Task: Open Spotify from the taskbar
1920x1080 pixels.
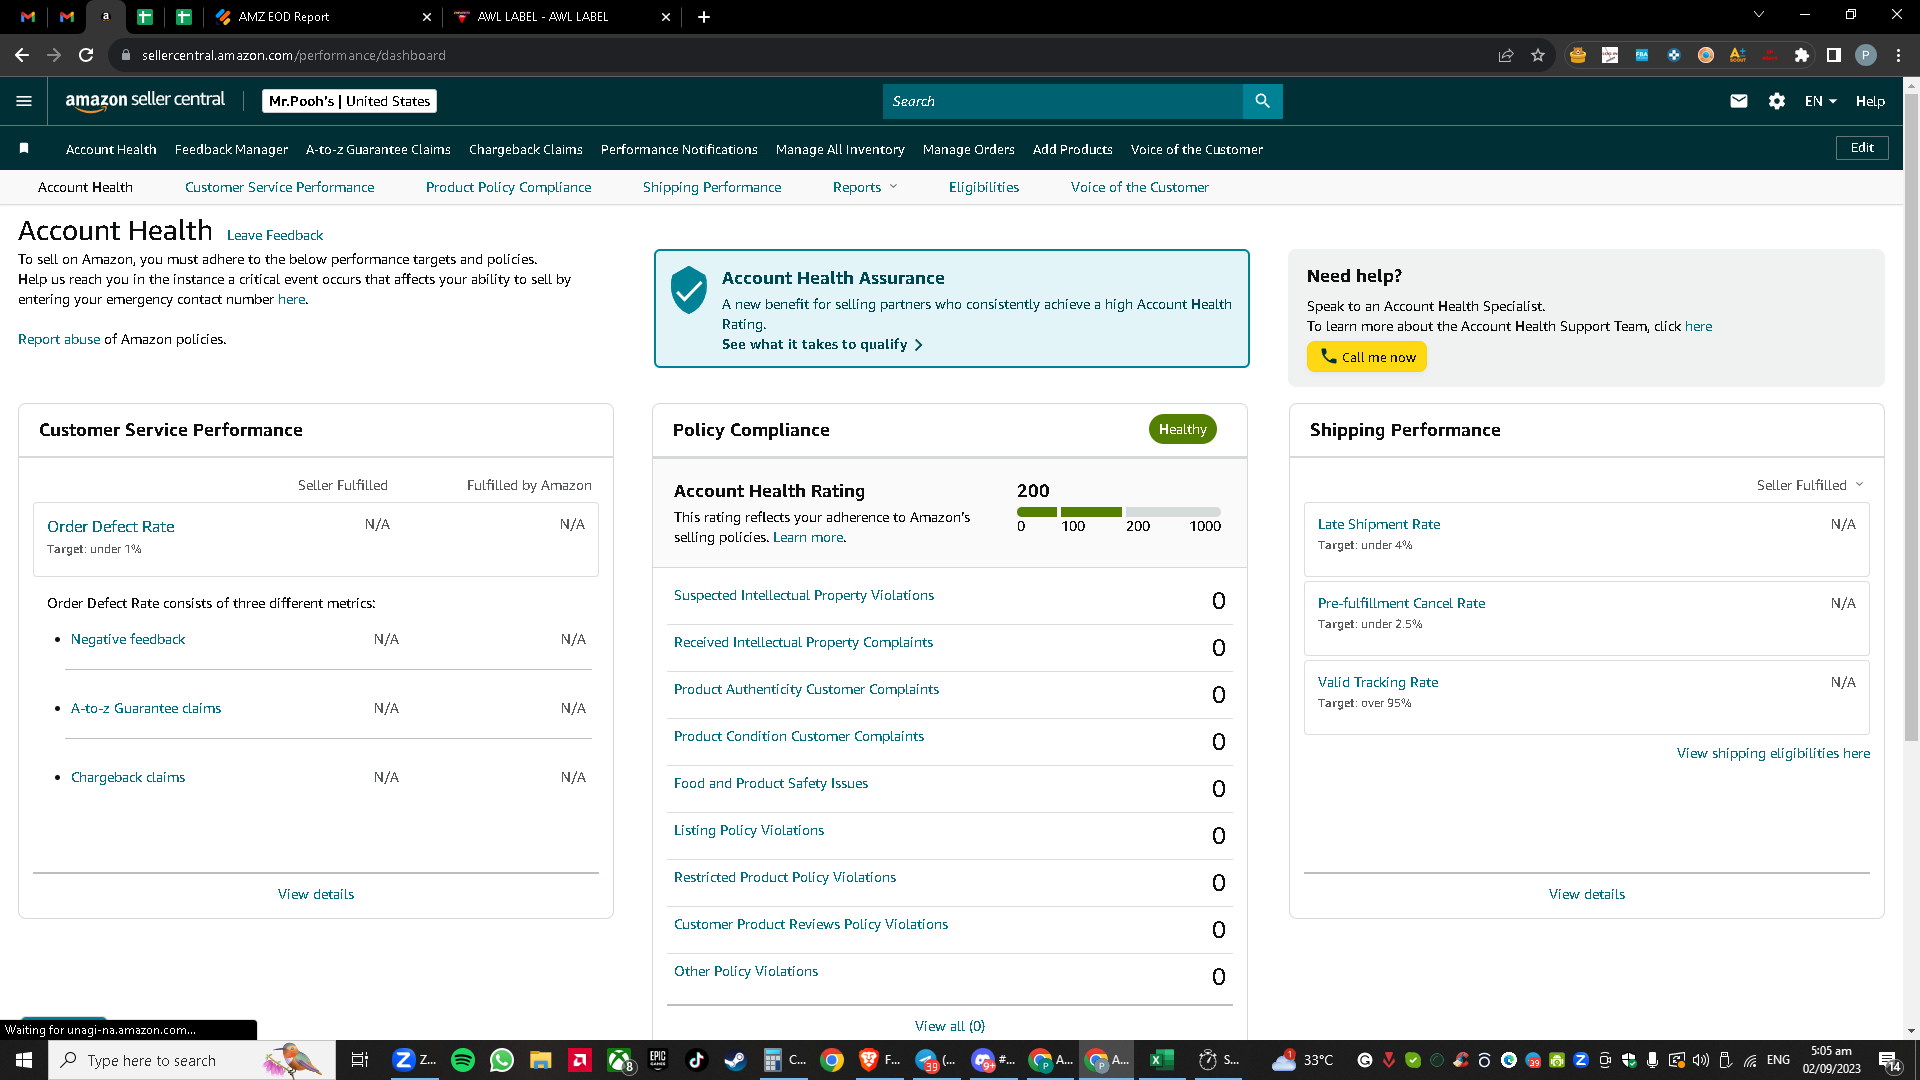Action: tap(463, 1060)
